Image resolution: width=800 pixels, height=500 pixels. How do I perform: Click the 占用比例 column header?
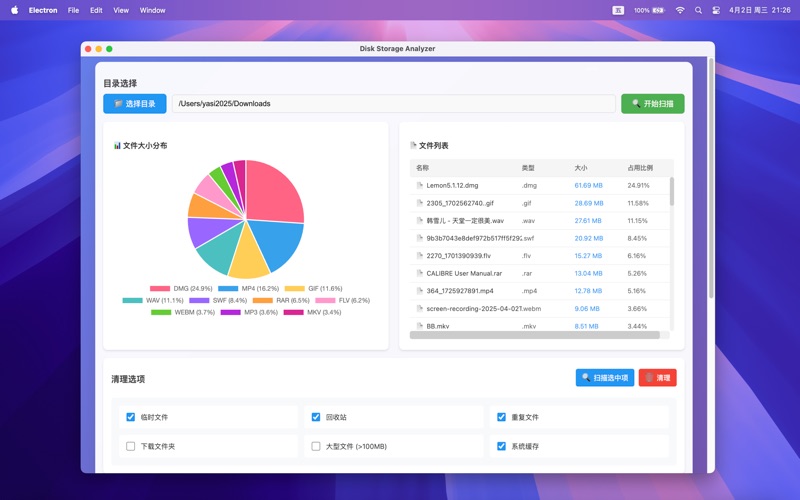coord(640,168)
